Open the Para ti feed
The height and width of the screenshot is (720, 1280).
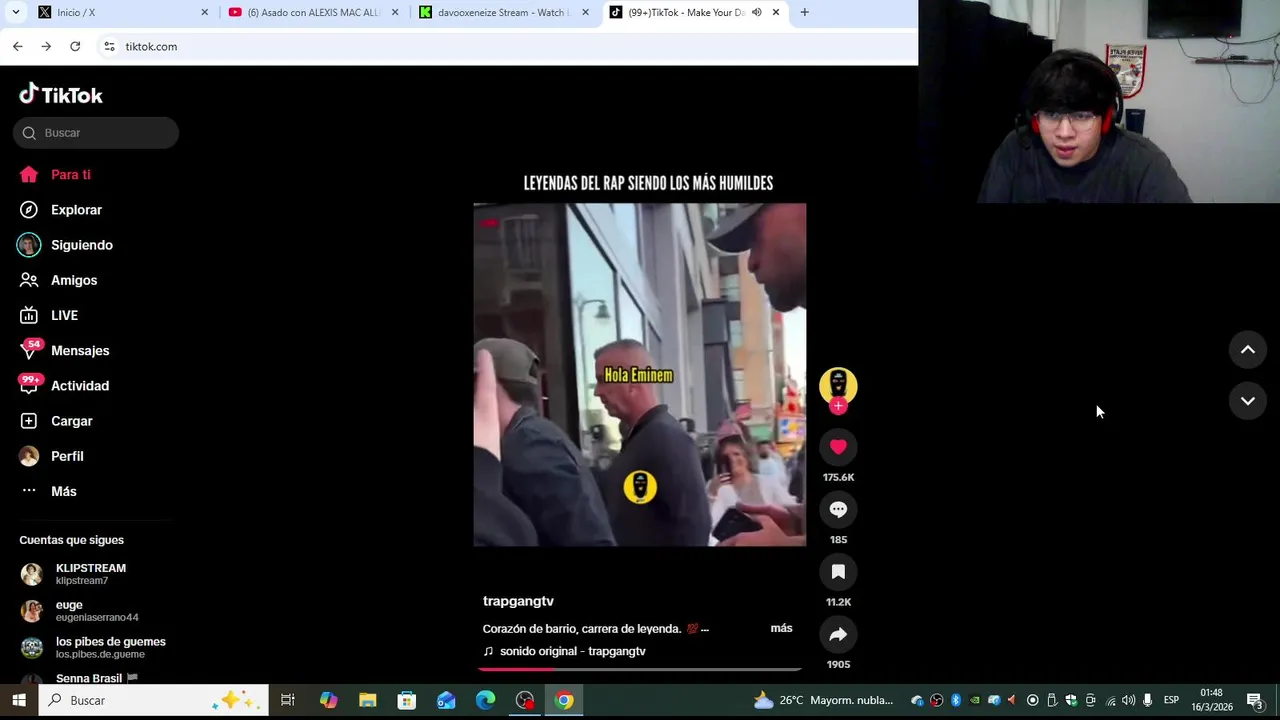55,175
